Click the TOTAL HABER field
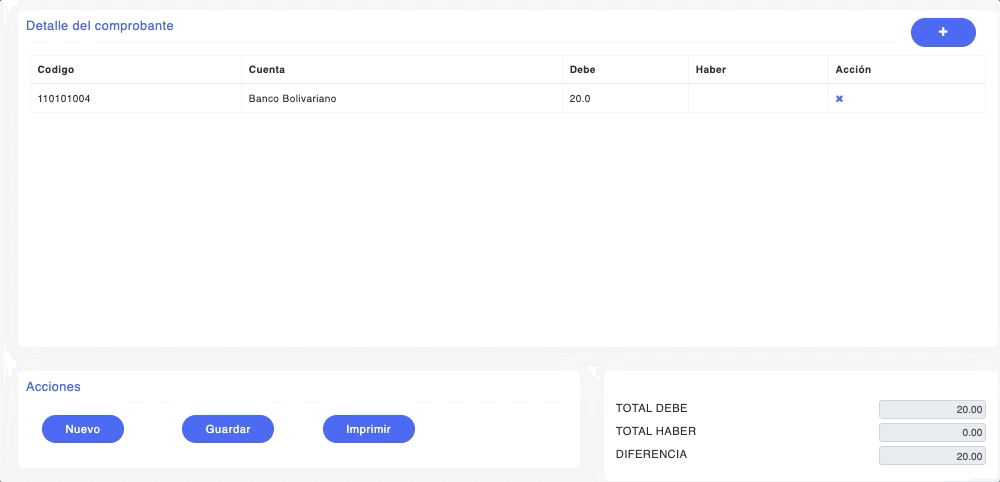Image resolution: width=1000 pixels, height=482 pixels. pyautogui.click(x=932, y=432)
